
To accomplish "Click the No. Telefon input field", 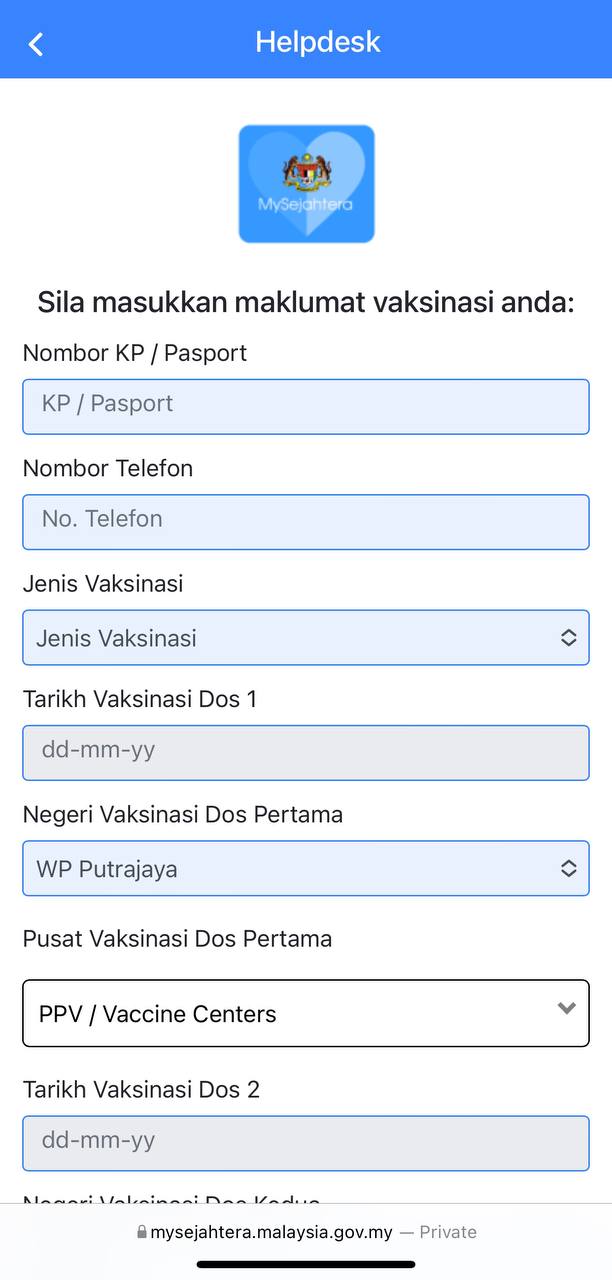I will 306,521.
